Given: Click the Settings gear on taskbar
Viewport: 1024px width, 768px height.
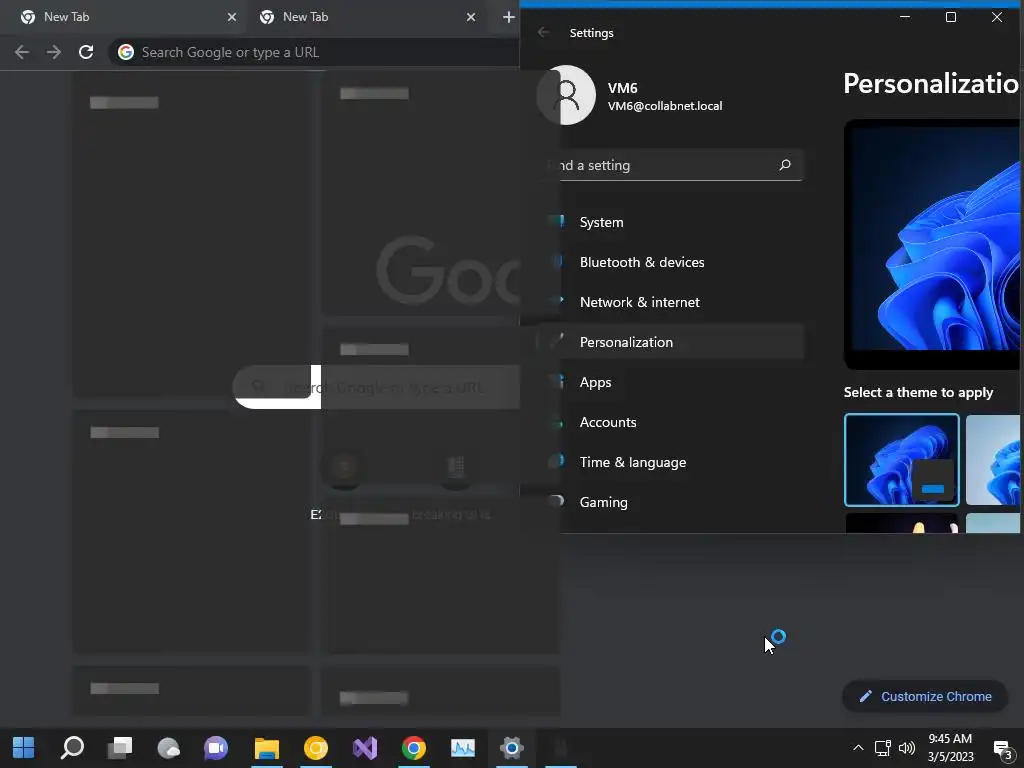Looking at the screenshot, I should coord(511,748).
